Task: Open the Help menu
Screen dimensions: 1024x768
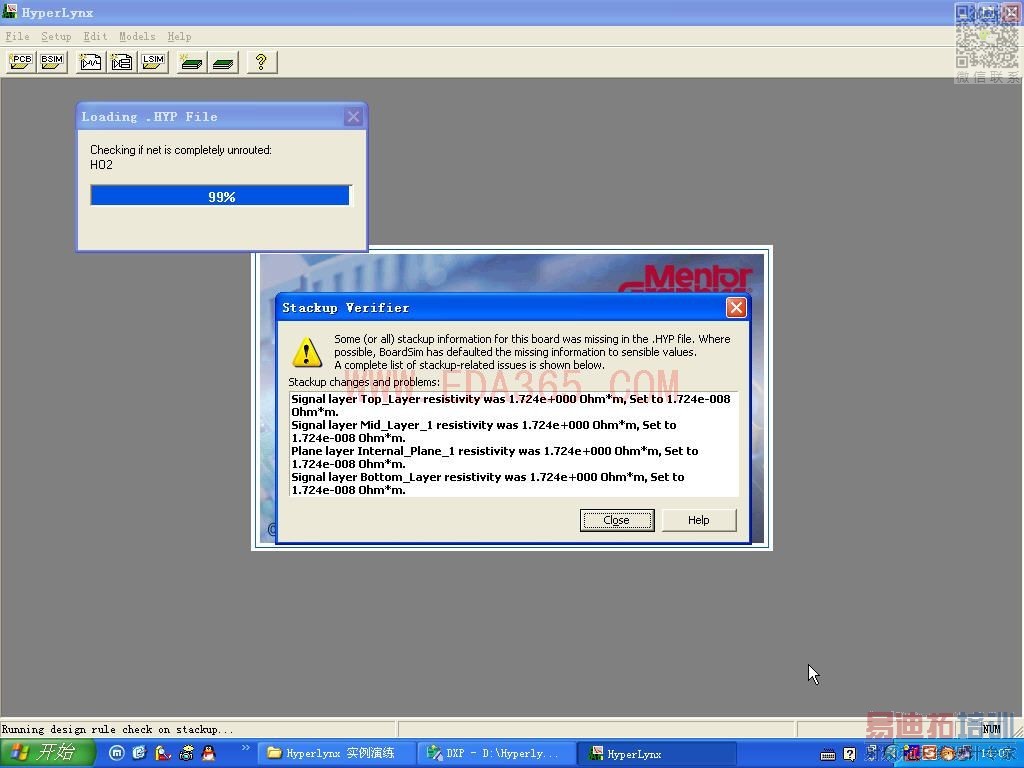Action: [179, 37]
